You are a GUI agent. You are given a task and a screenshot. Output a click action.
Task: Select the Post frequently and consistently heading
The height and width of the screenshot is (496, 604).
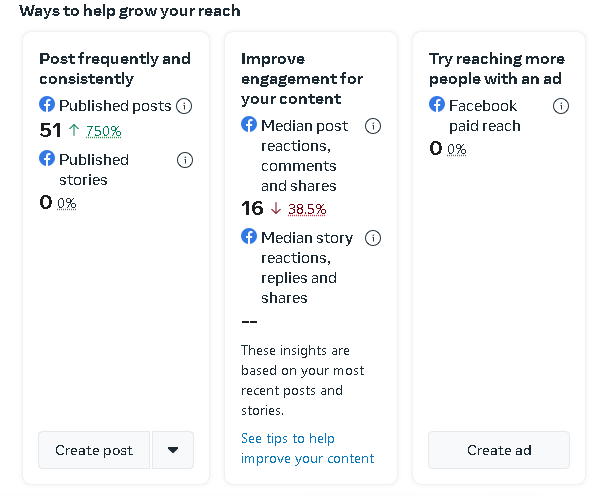point(114,68)
